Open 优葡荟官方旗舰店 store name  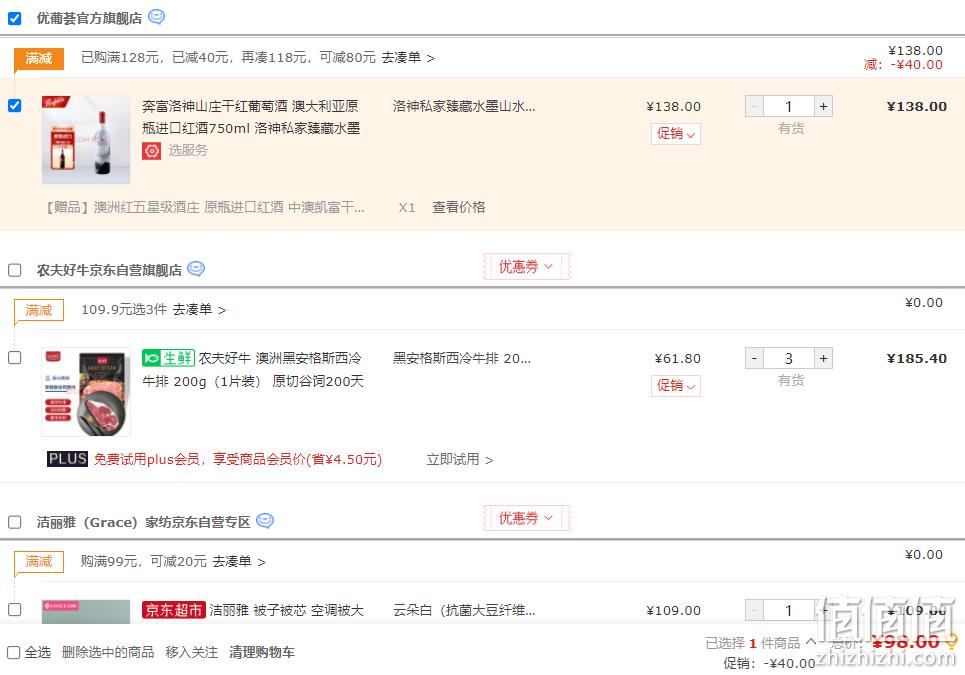click(89, 18)
